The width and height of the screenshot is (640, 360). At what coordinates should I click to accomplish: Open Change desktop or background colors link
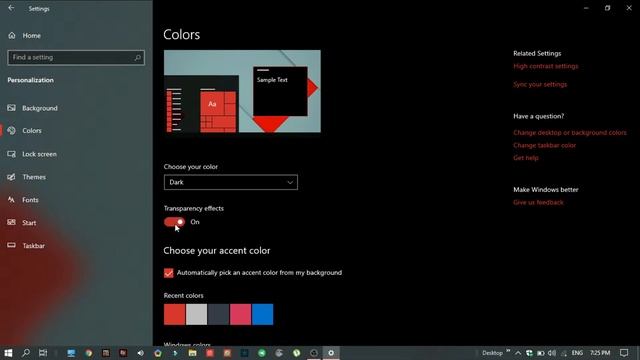point(570,133)
